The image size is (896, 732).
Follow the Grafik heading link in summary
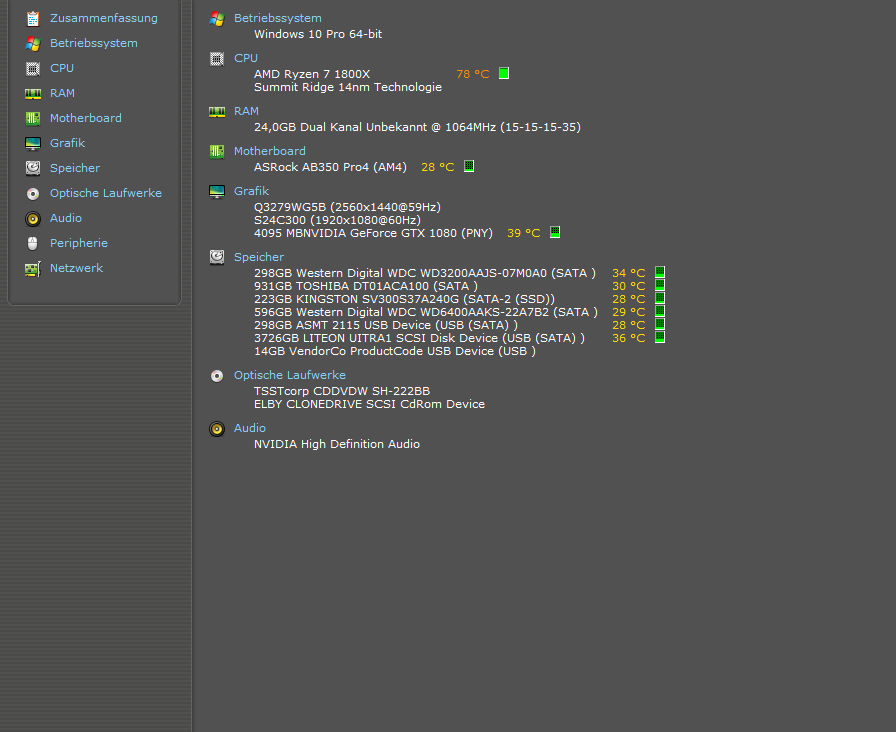pyautogui.click(x=251, y=191)
